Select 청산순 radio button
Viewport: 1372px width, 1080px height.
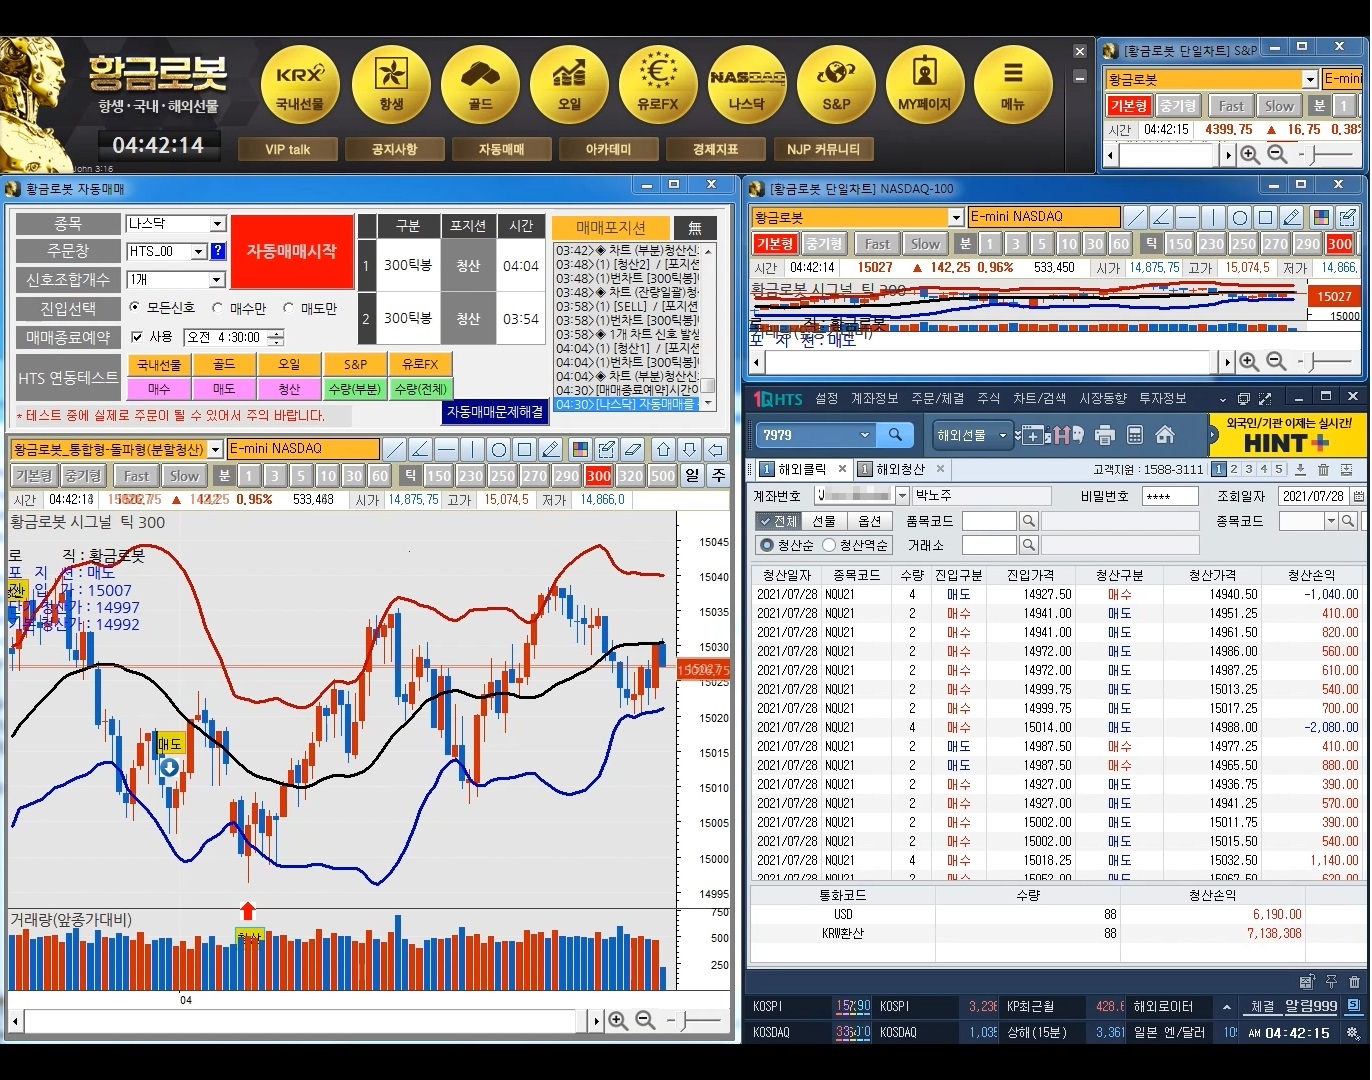pos(767,545)
